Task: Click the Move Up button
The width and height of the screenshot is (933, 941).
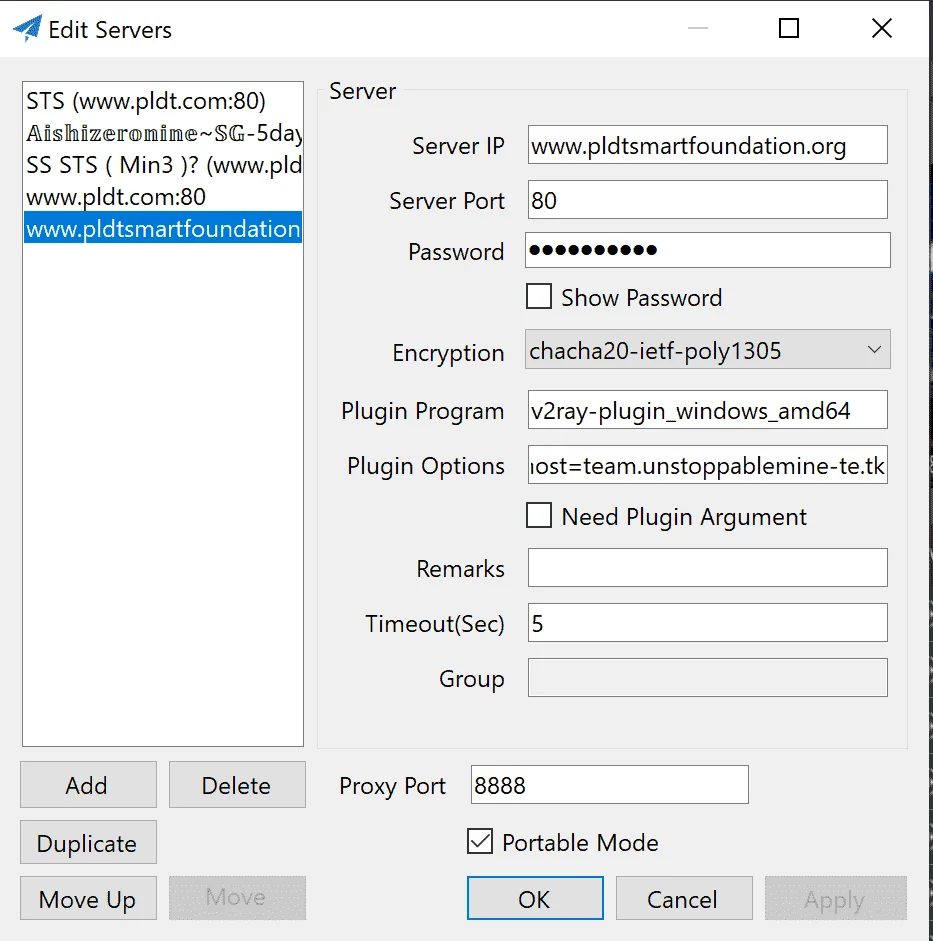Action: pyautogui.click(x=88, y=898)
